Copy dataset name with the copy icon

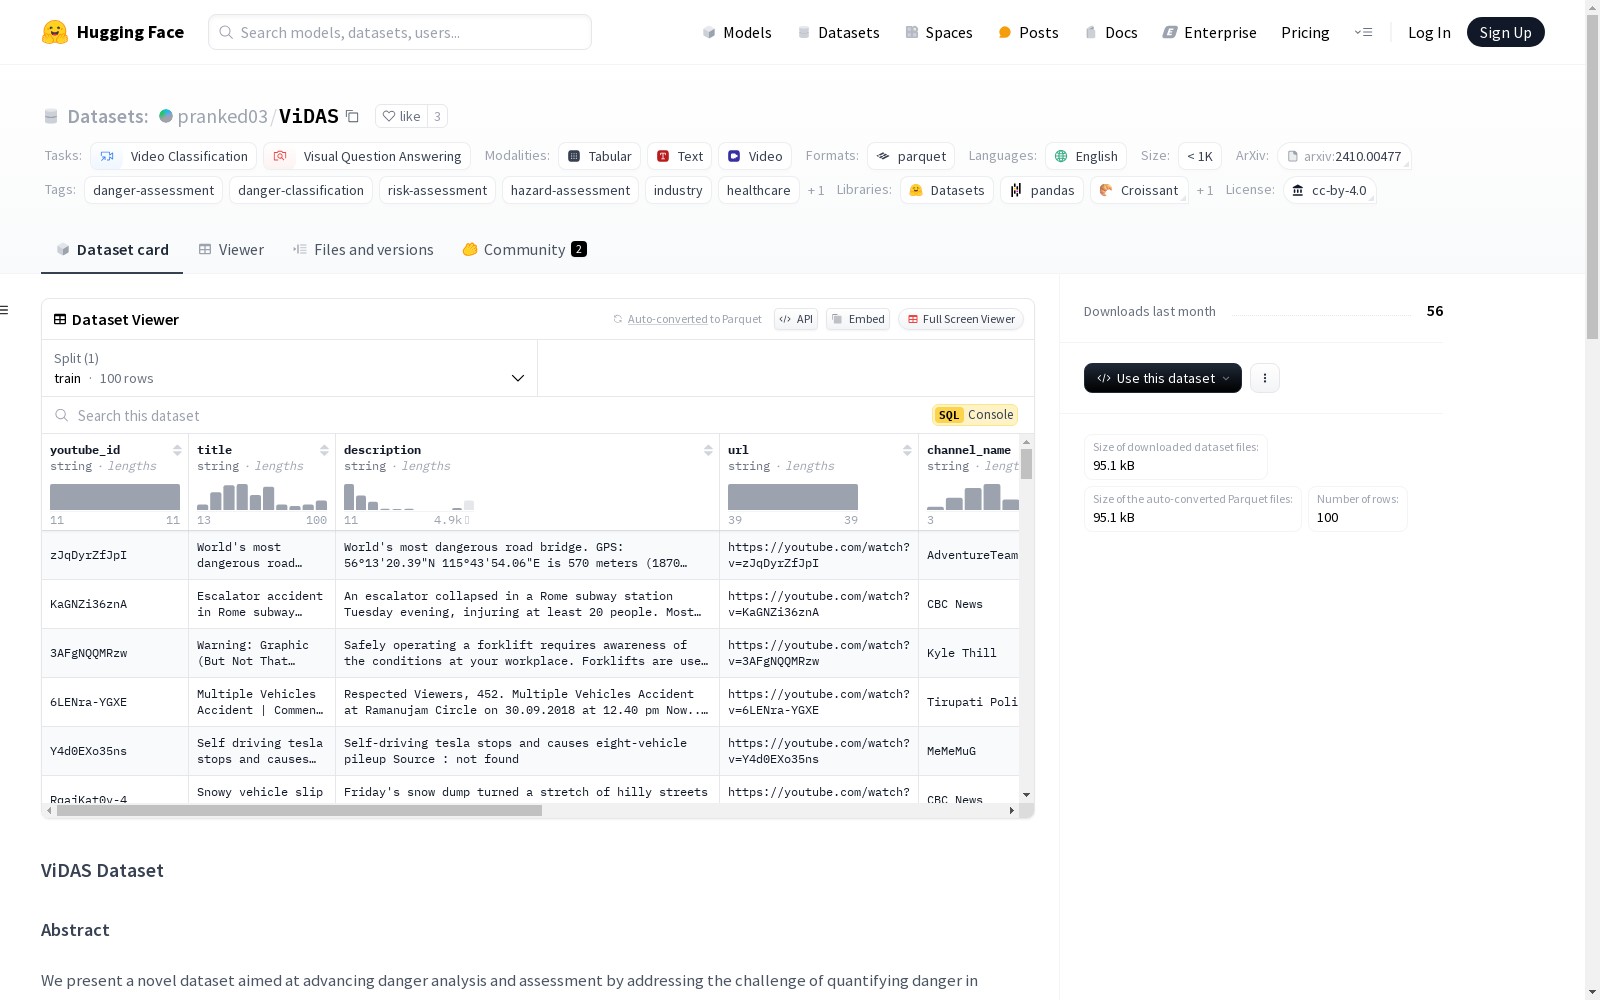click(352, 116)
